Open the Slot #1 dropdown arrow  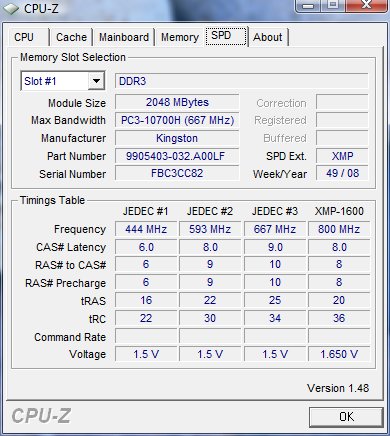tap(96, 81)
